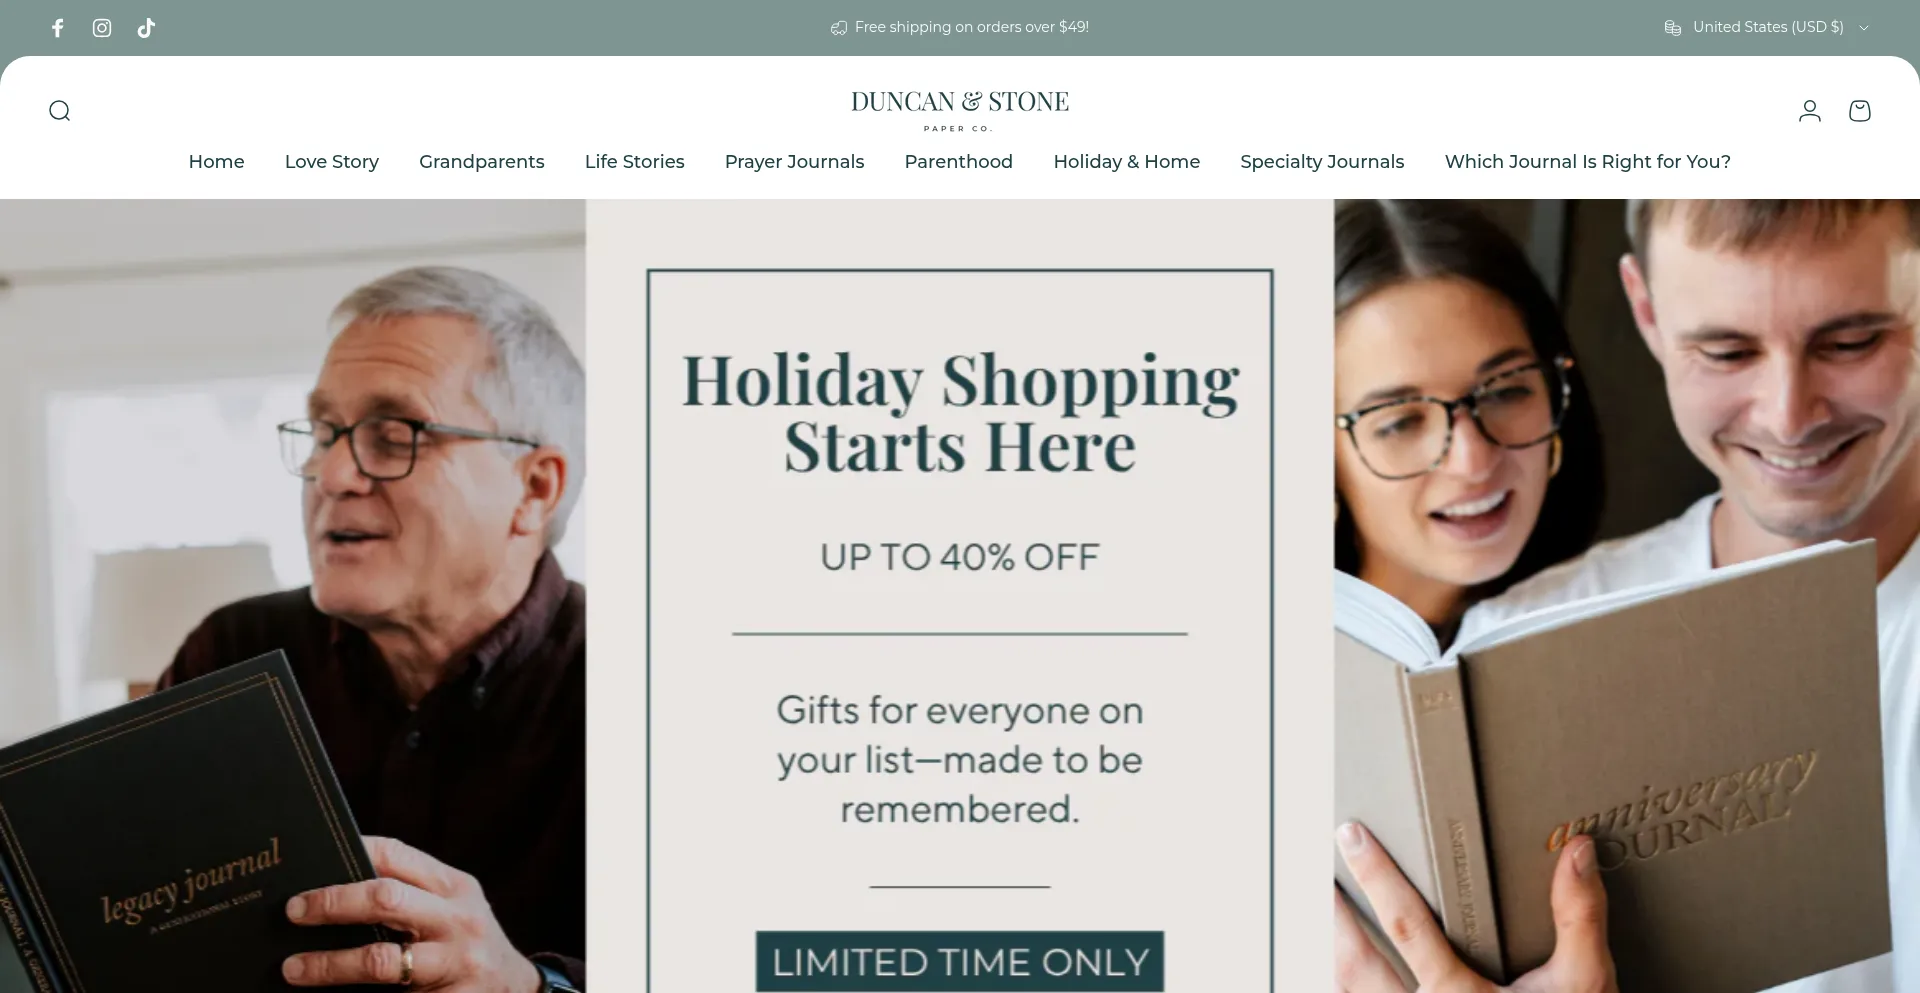
Task: Open the Love Story menu
Action: pyautogui.click(x=332, y=162)
